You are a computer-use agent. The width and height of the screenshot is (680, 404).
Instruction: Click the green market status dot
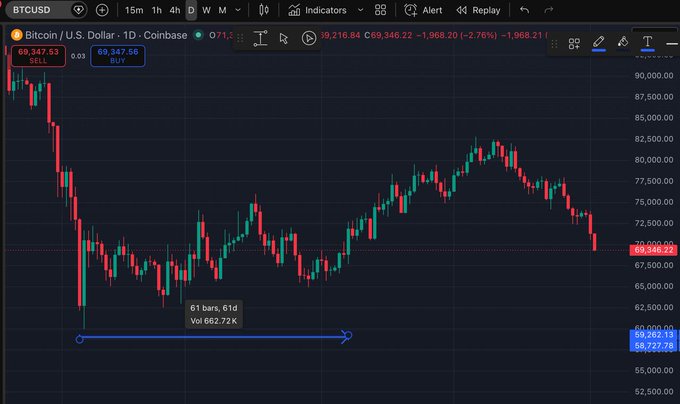(x=198, y=35)
